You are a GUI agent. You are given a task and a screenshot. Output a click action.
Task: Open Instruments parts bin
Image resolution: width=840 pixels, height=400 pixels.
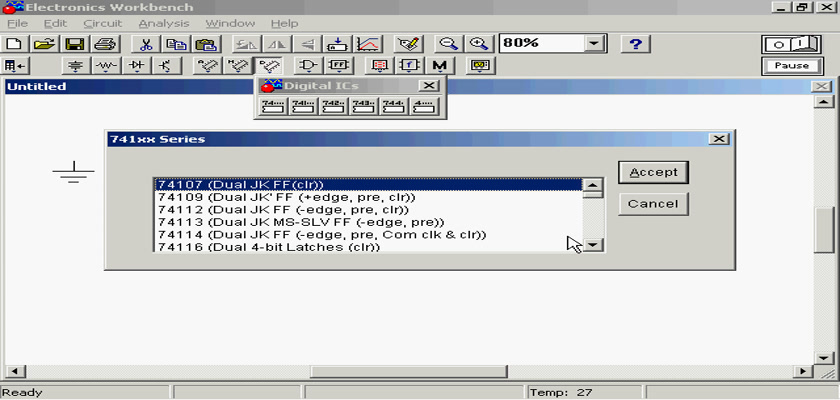point(481,66)
